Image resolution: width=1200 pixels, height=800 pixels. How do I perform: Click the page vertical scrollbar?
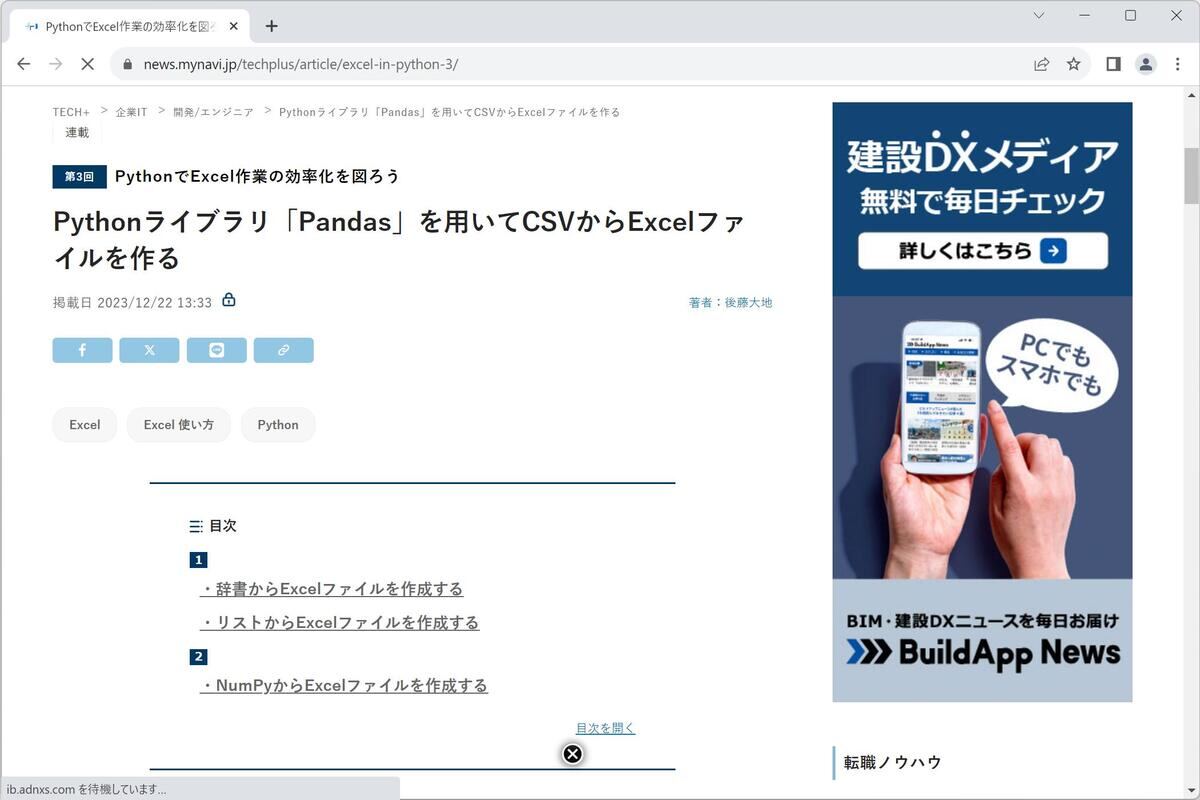(1191, 175)
